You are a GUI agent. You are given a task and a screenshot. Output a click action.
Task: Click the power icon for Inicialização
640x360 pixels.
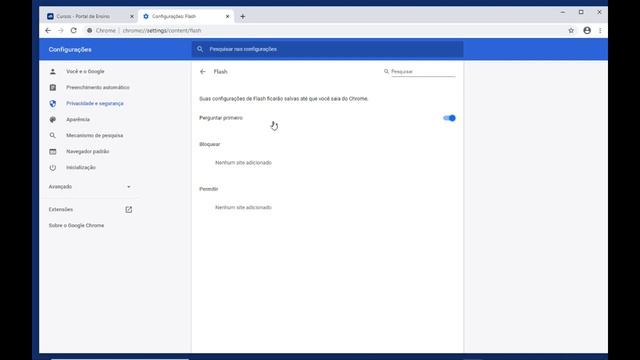click(x=53, y=168)
